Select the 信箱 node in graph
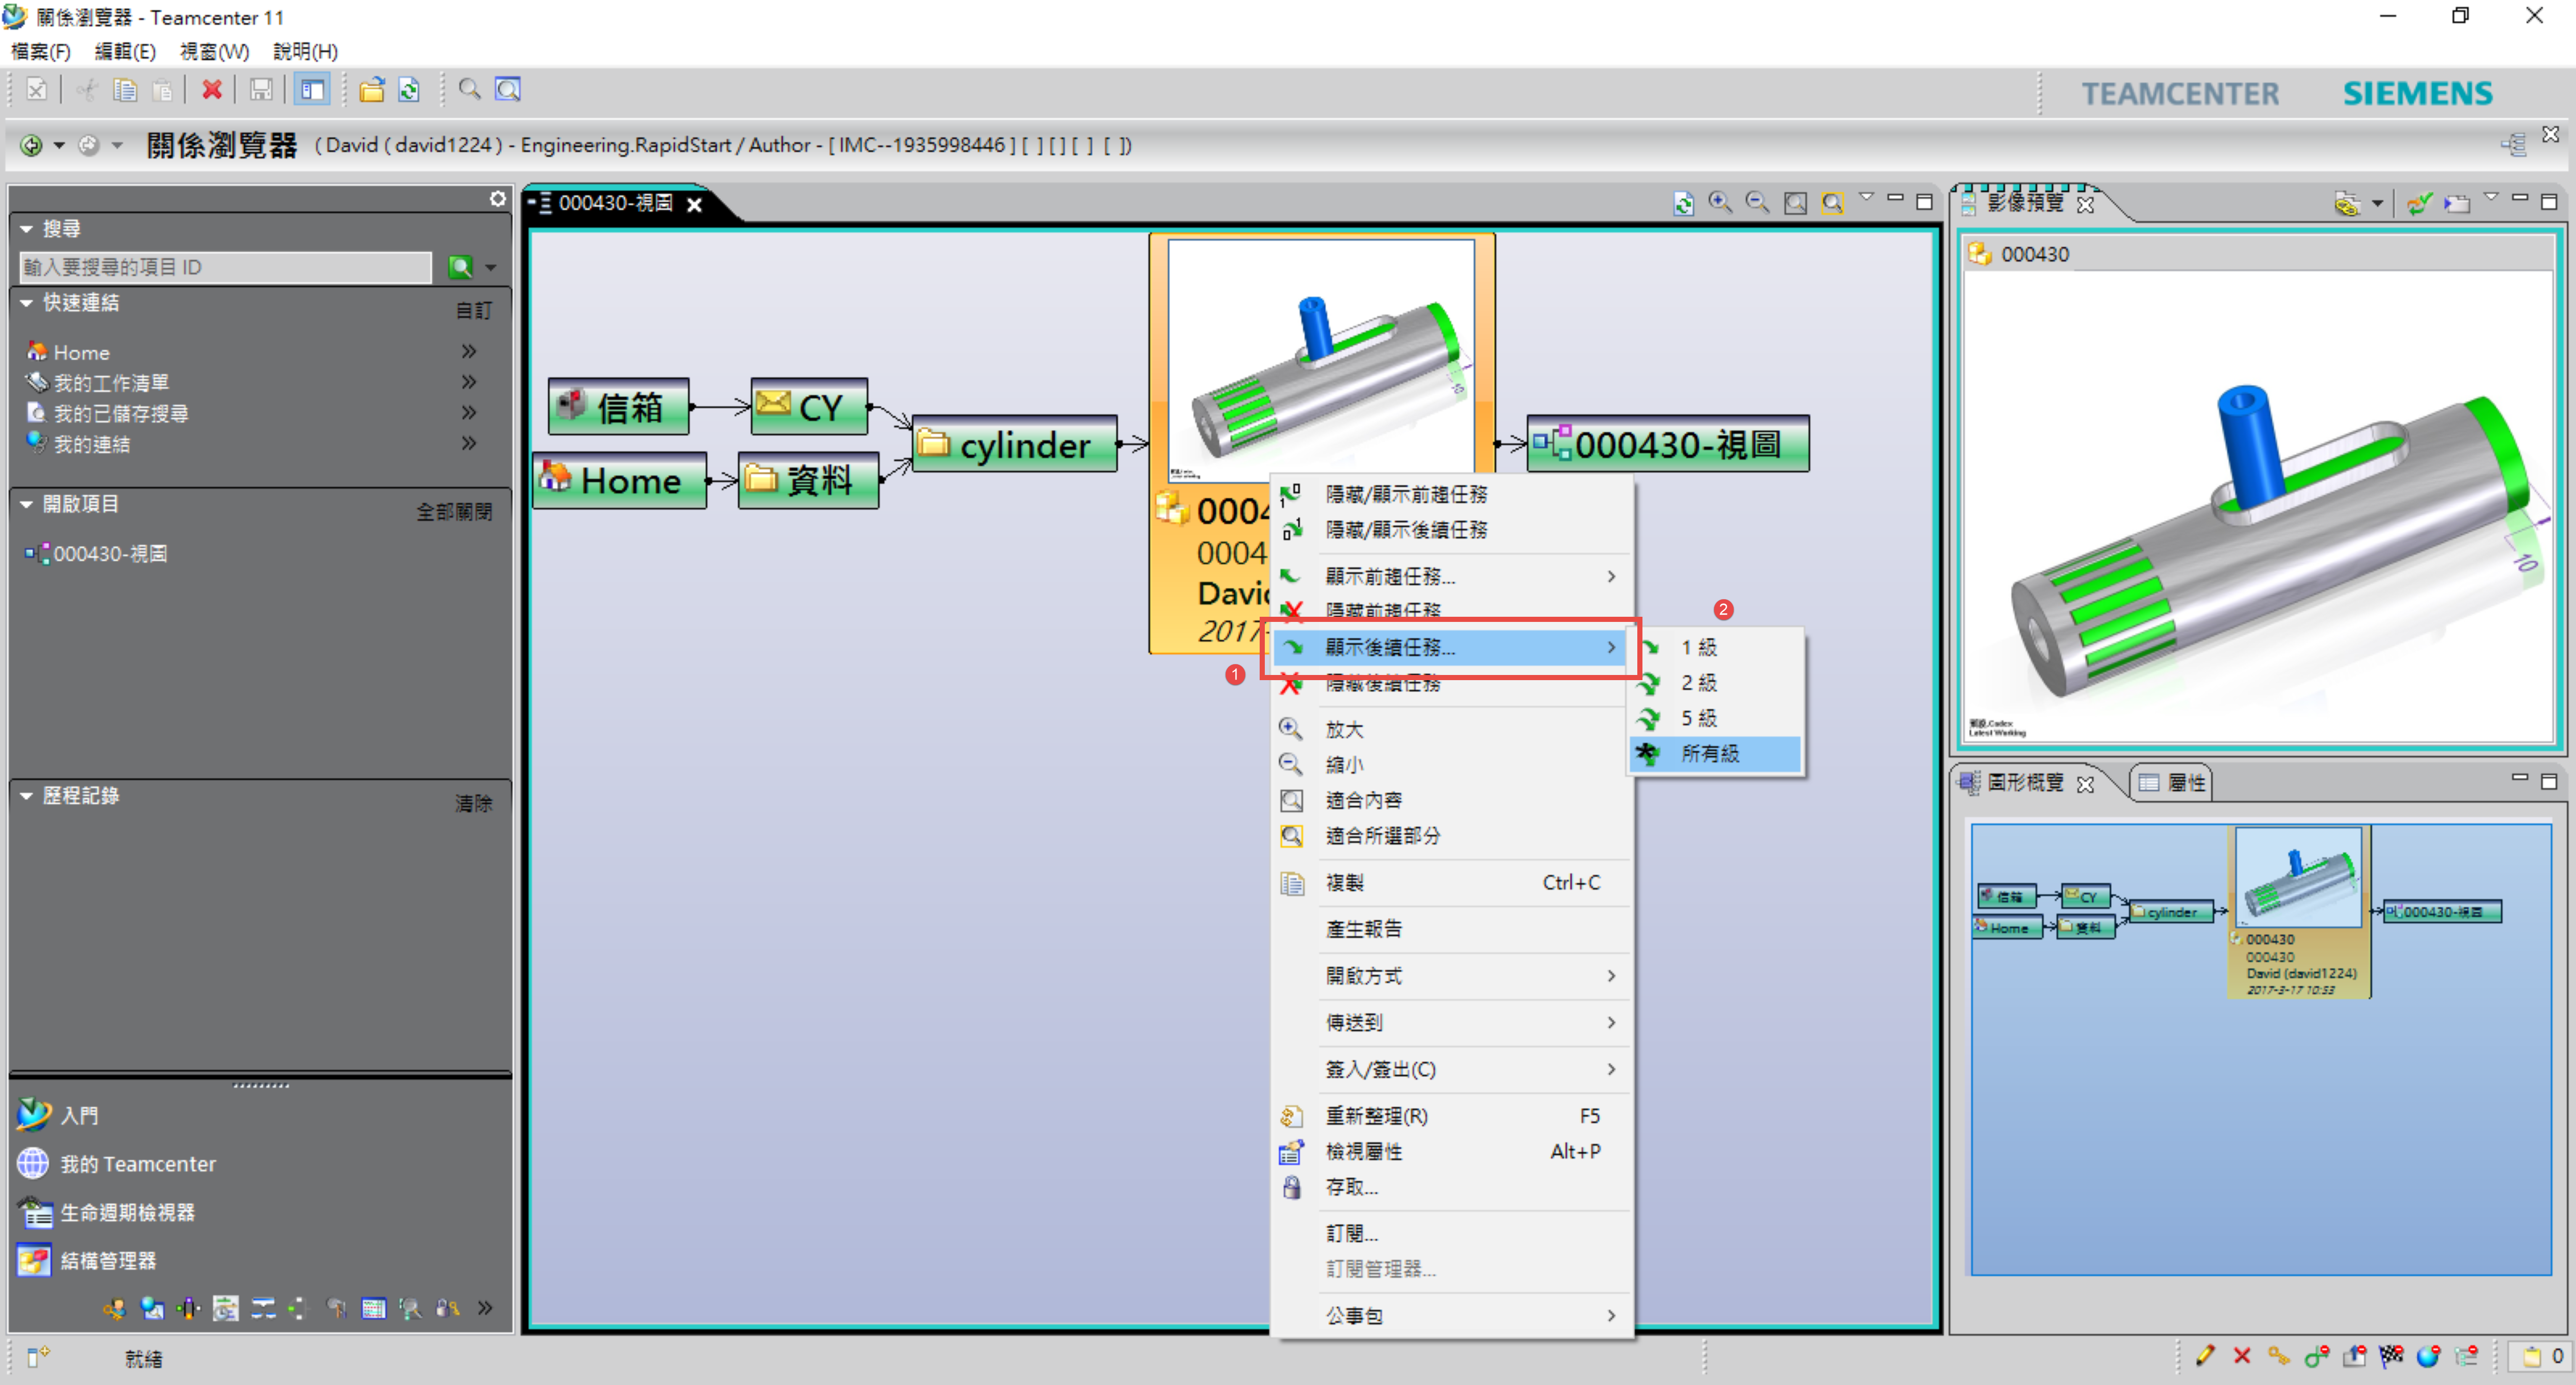Viewport: 2576px width, 1385px height. pos(619,406)
